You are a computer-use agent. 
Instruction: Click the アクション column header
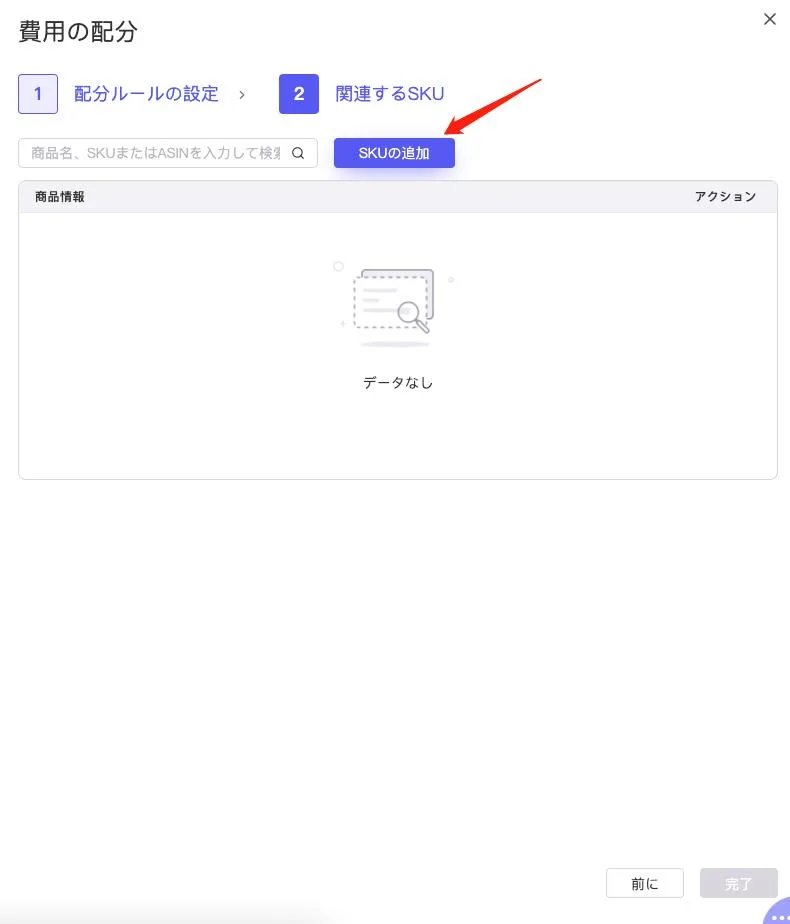(725, 197)
